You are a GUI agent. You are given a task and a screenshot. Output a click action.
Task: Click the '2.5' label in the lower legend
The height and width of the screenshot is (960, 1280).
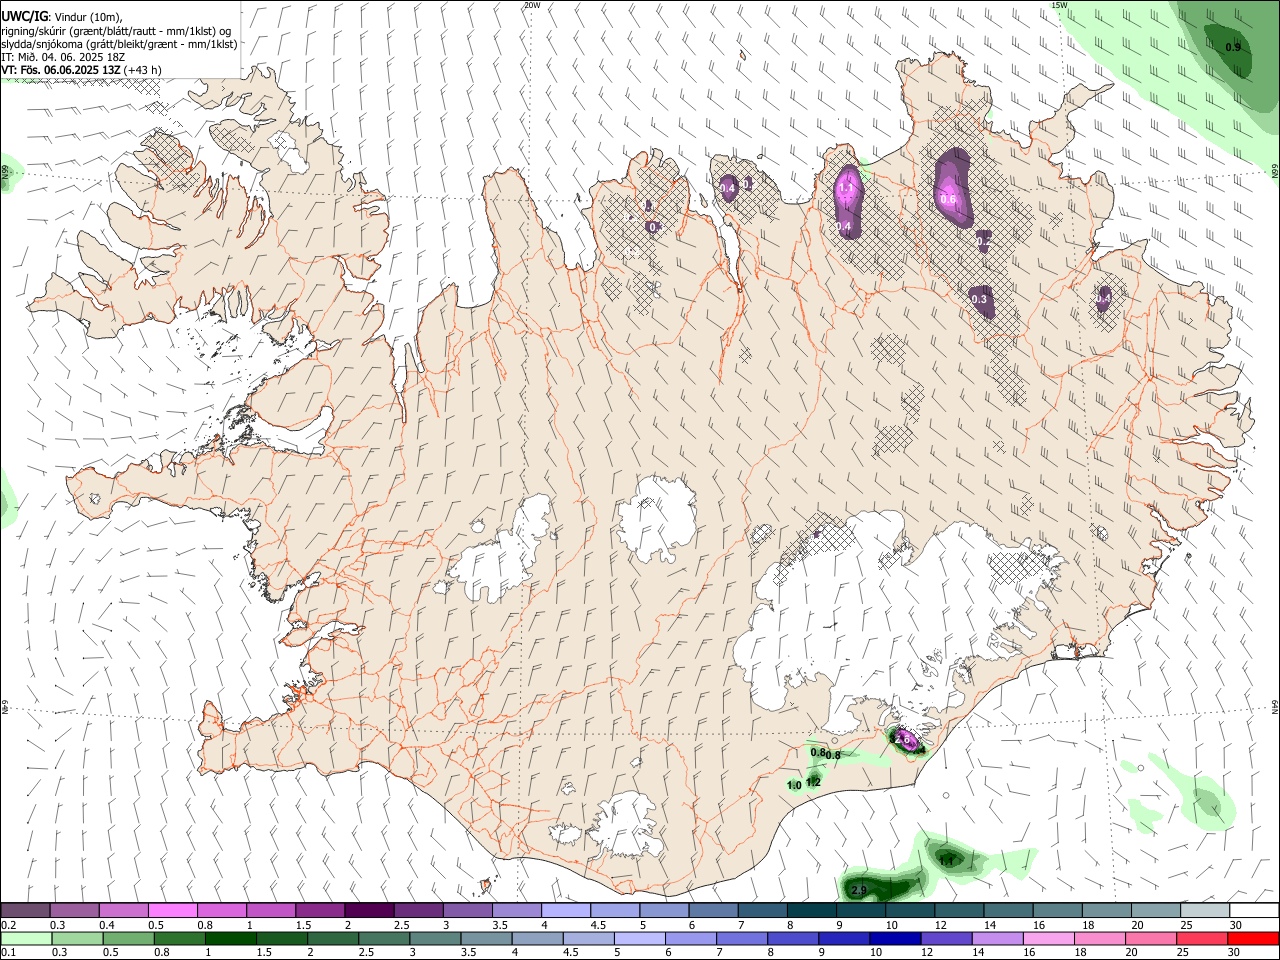click(367, 953)
